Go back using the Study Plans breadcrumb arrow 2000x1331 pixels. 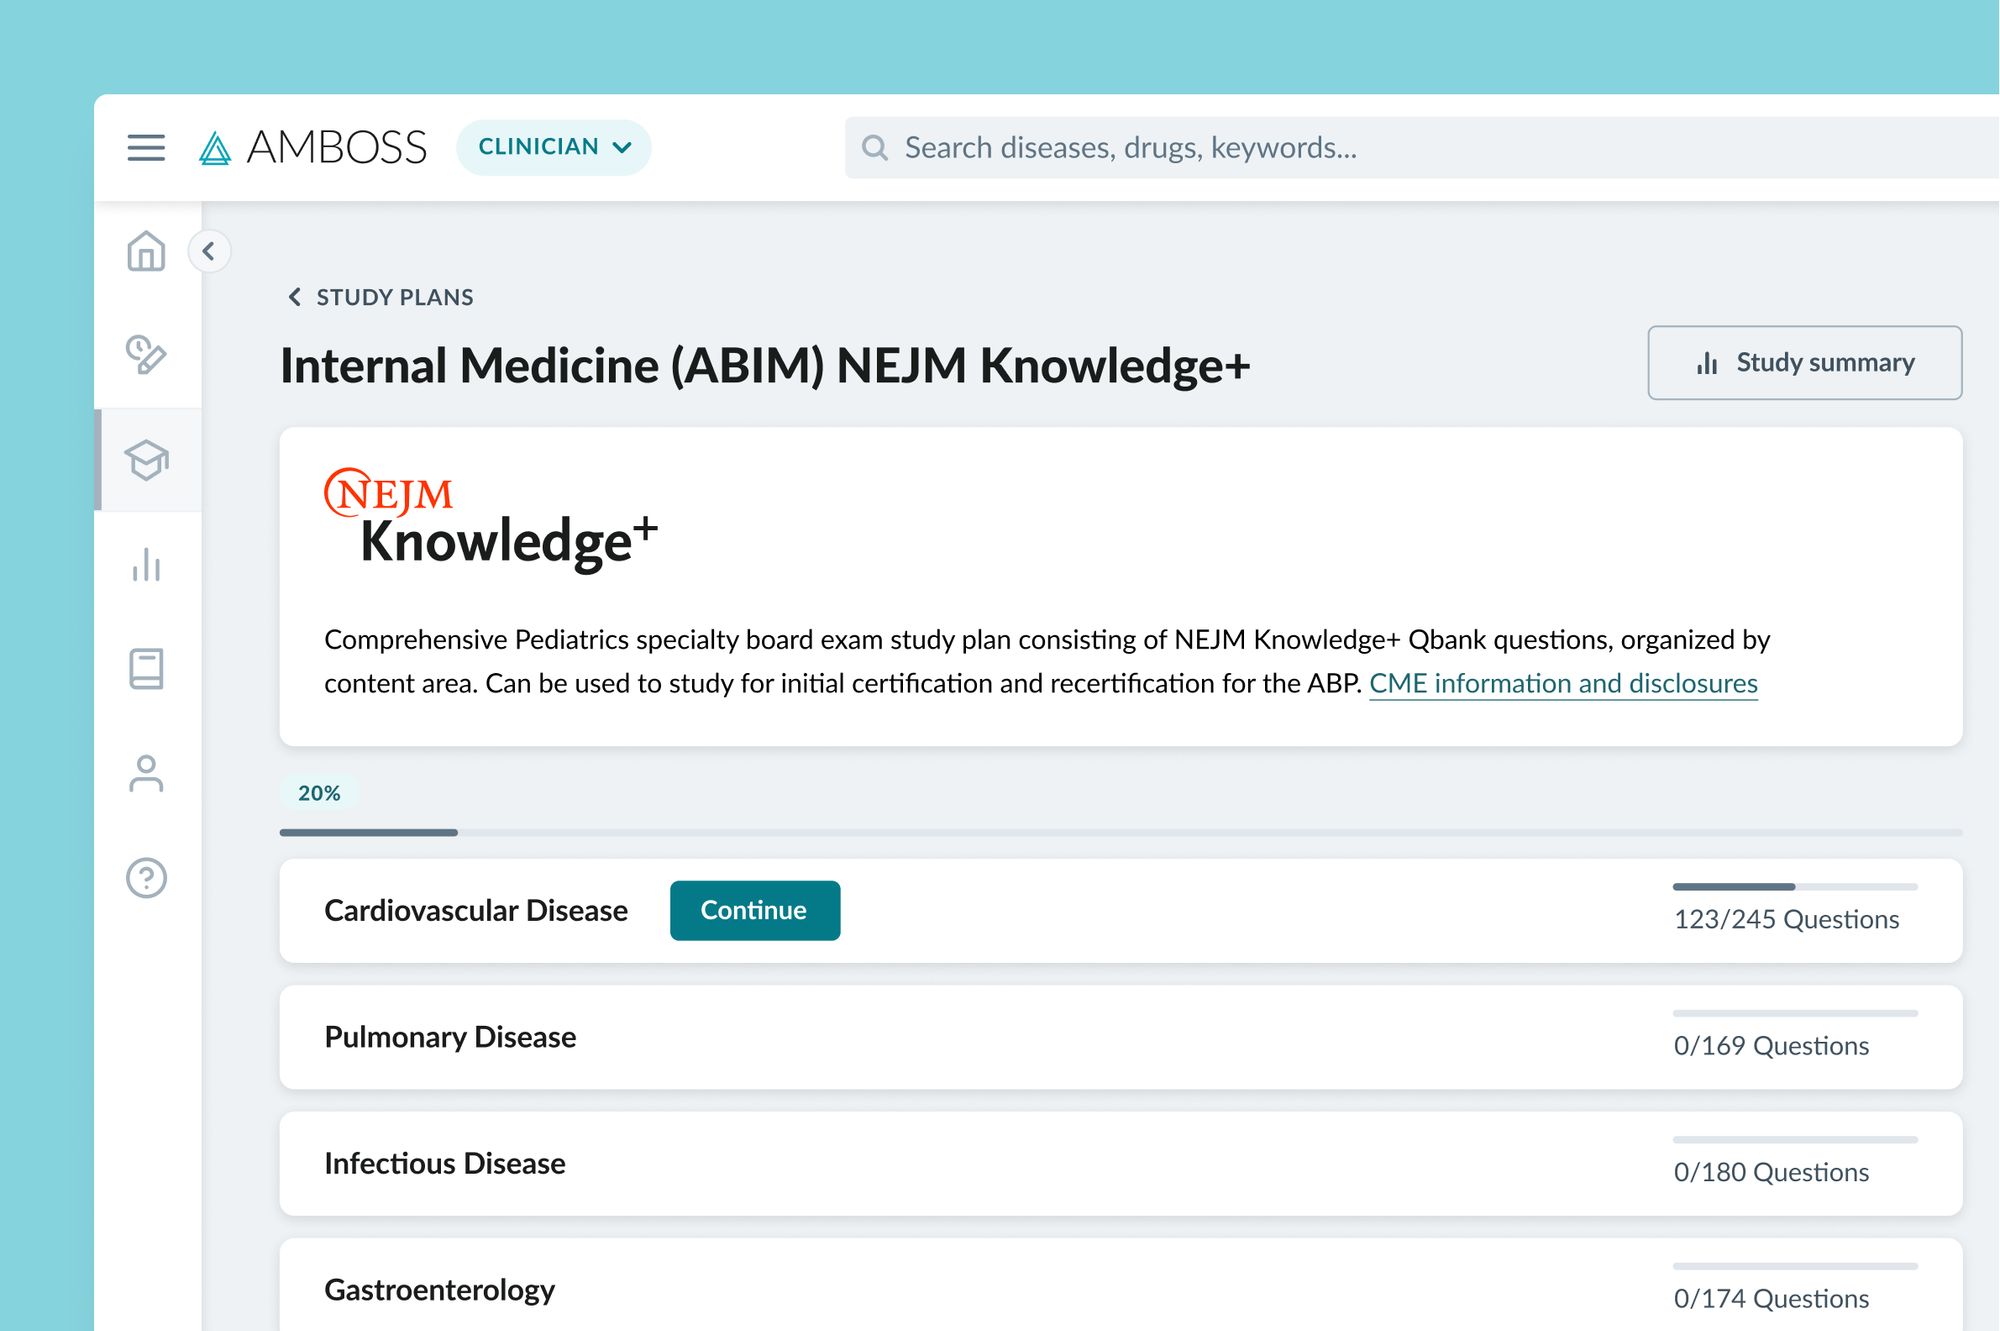point(294,297)
